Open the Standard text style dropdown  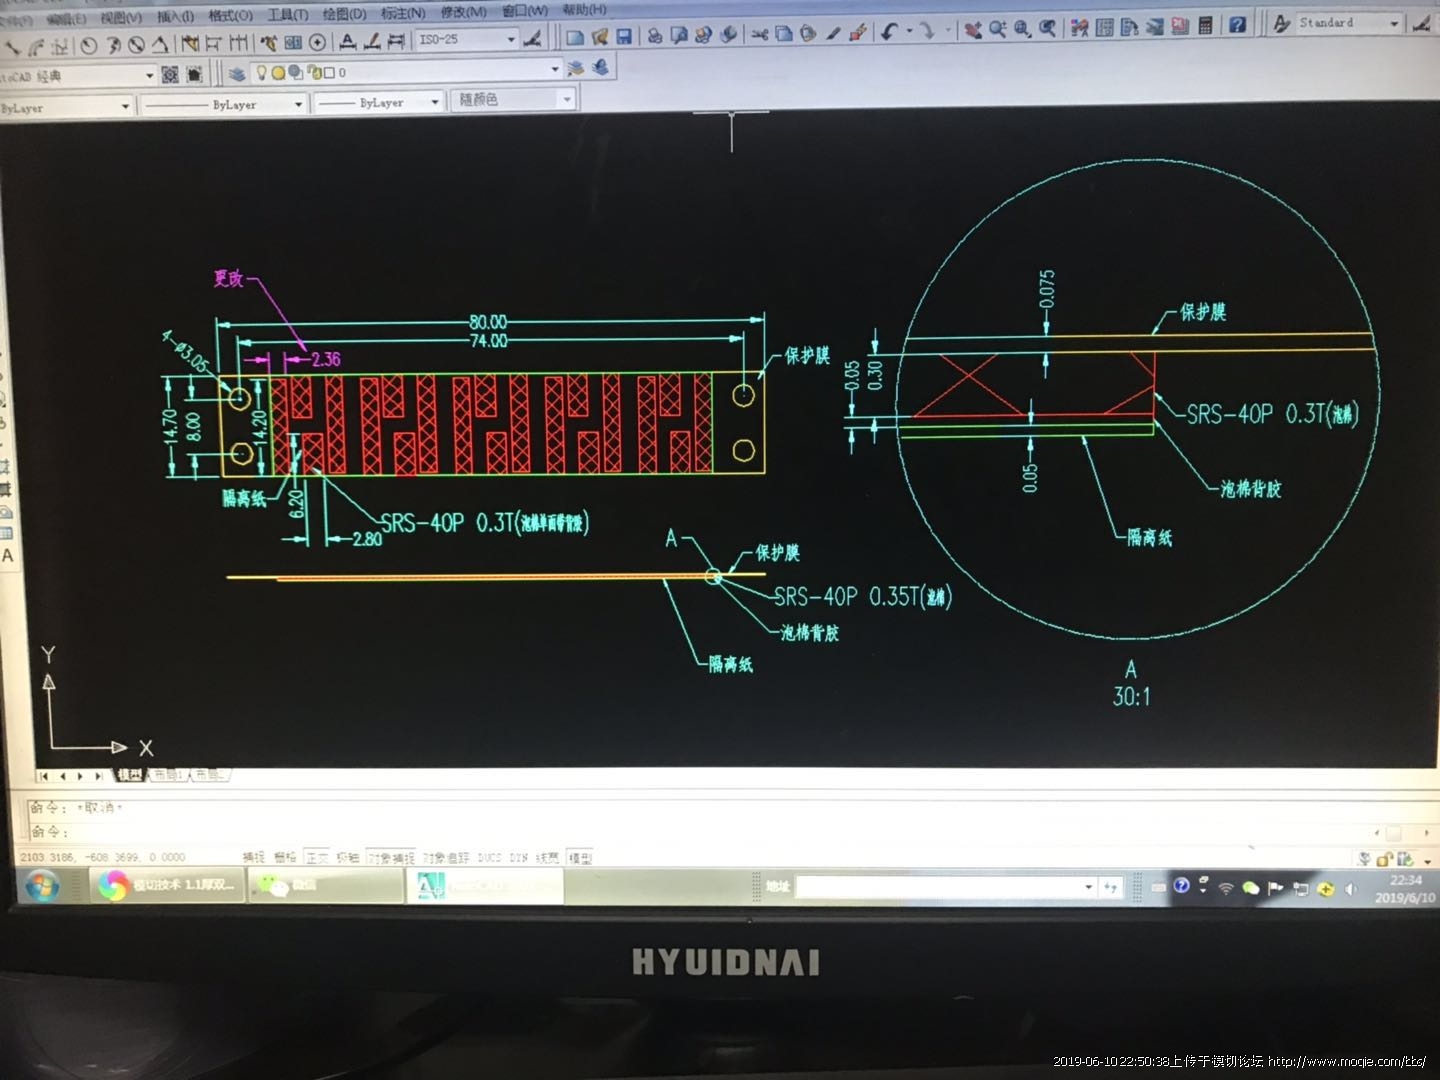coord(1394,23)
